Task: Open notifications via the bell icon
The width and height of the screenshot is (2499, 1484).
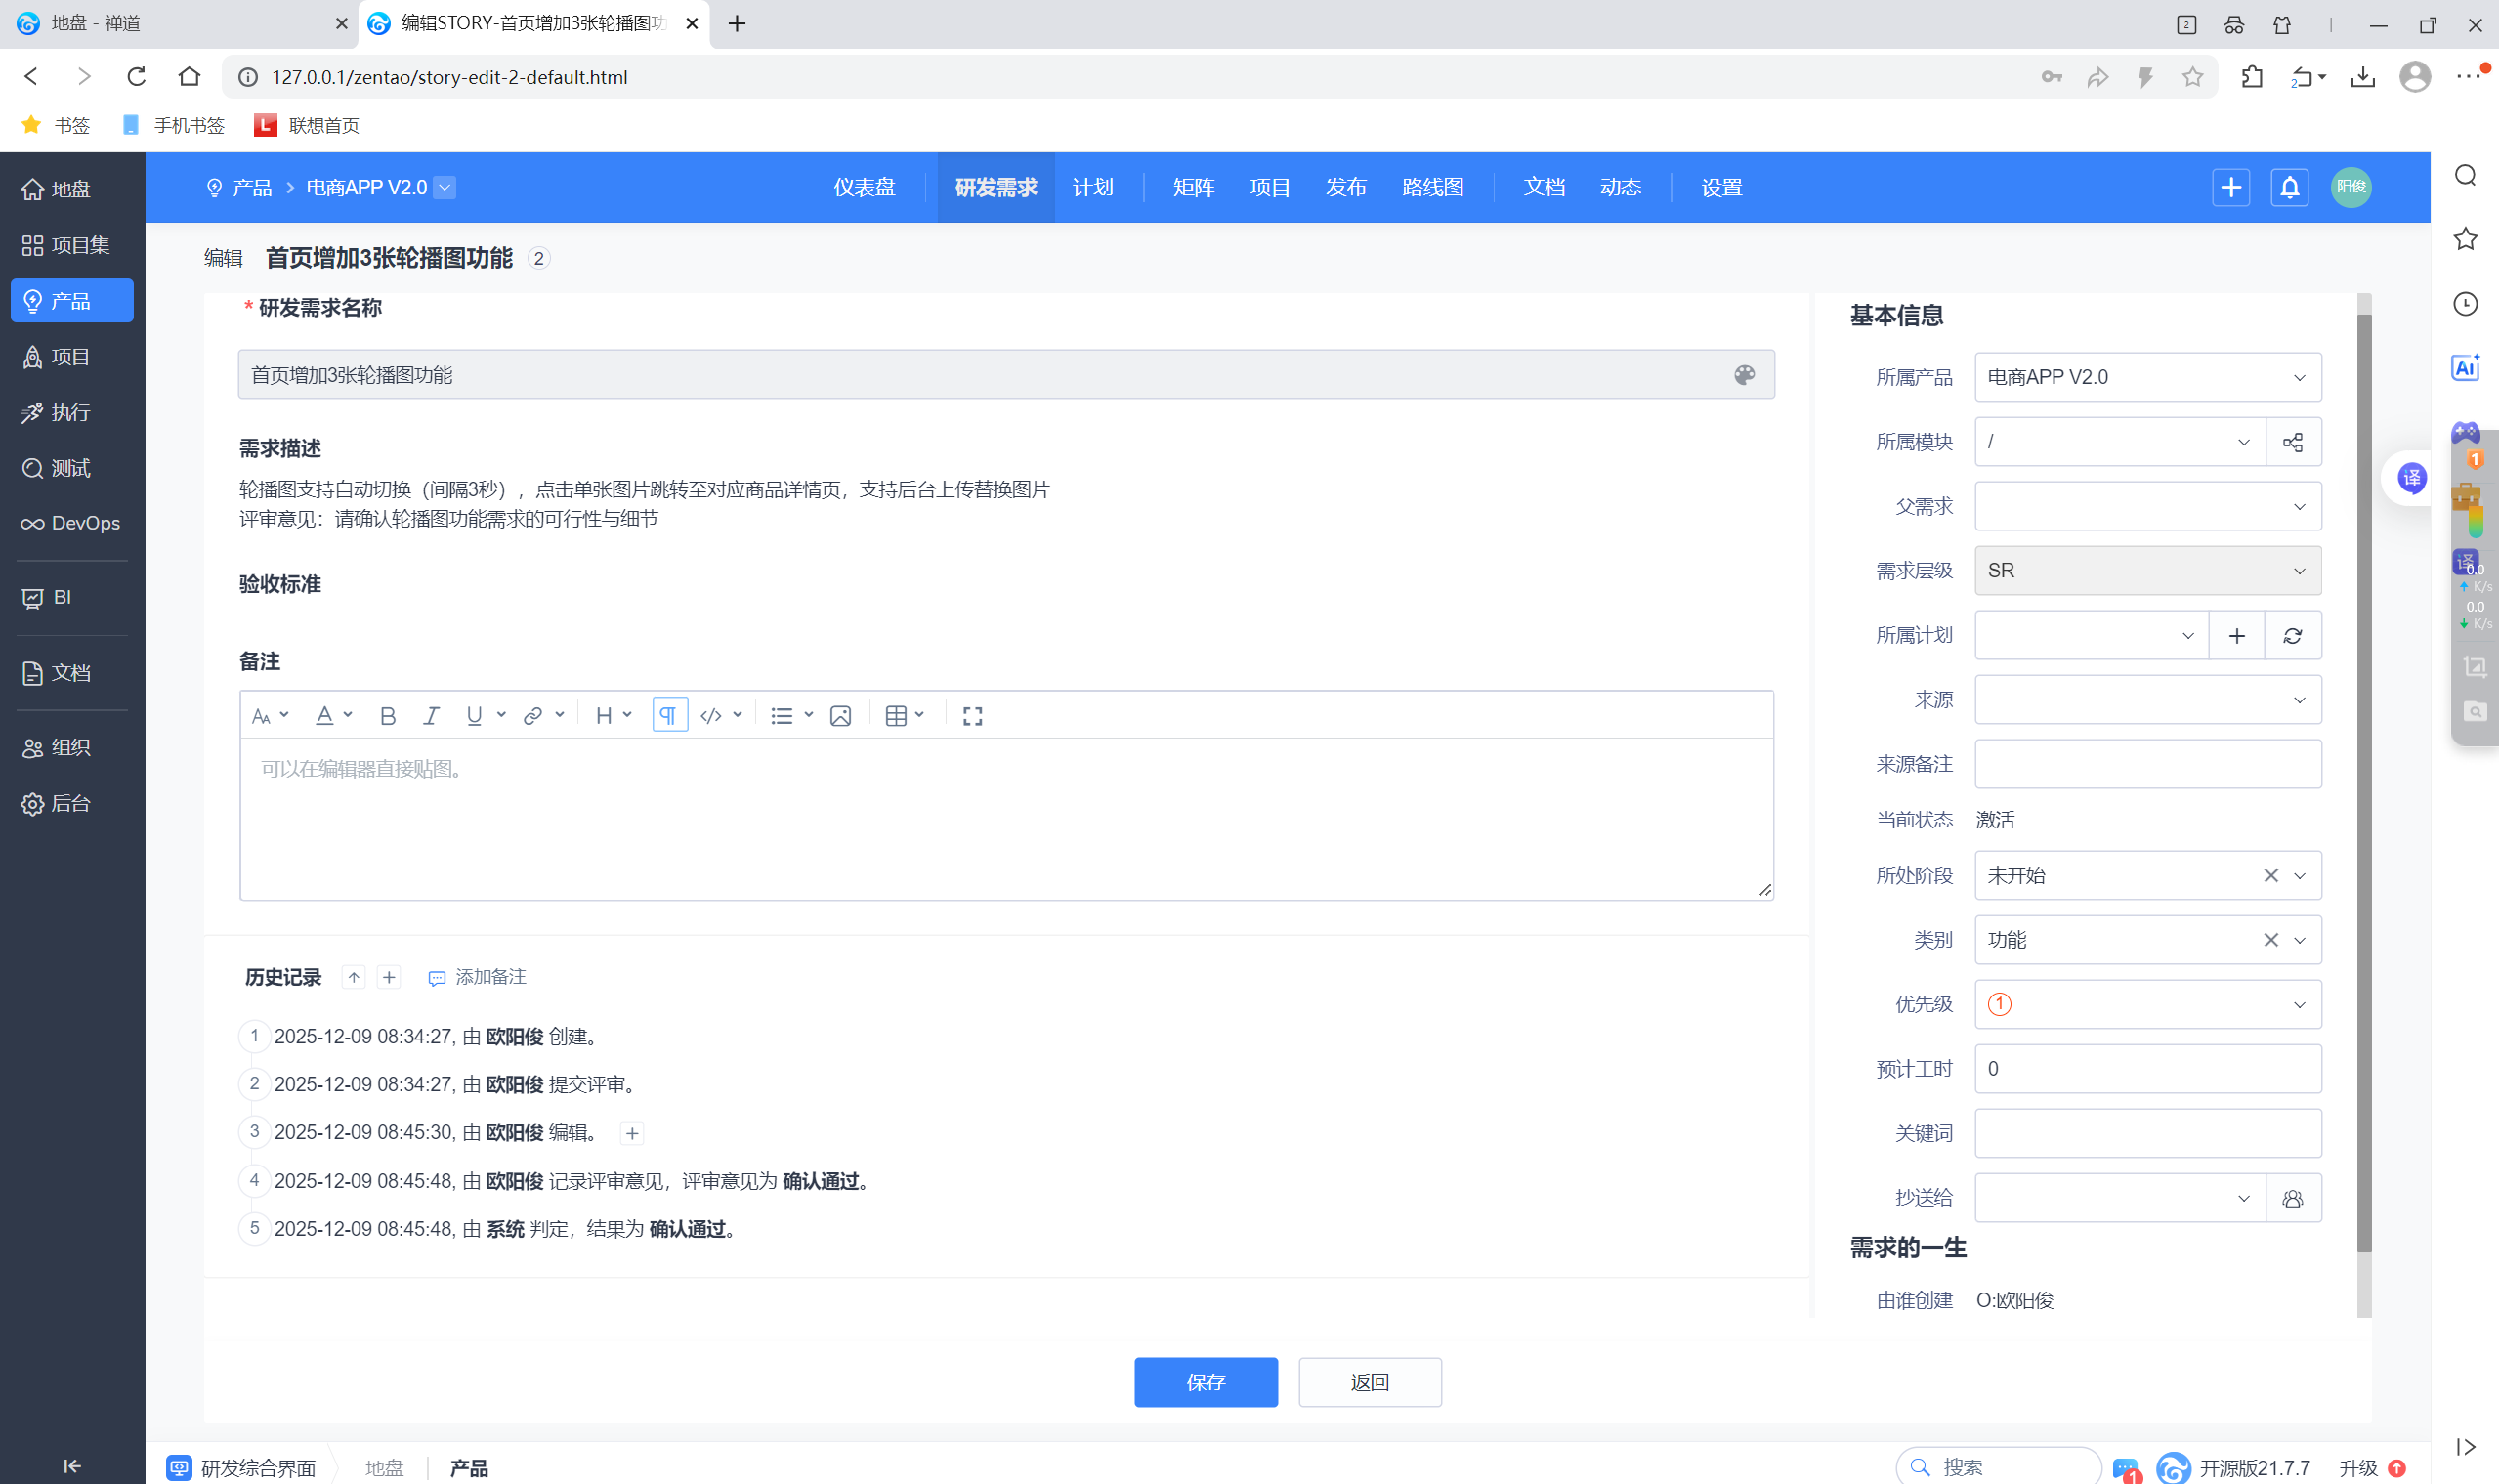Action: click(2288, 187)
